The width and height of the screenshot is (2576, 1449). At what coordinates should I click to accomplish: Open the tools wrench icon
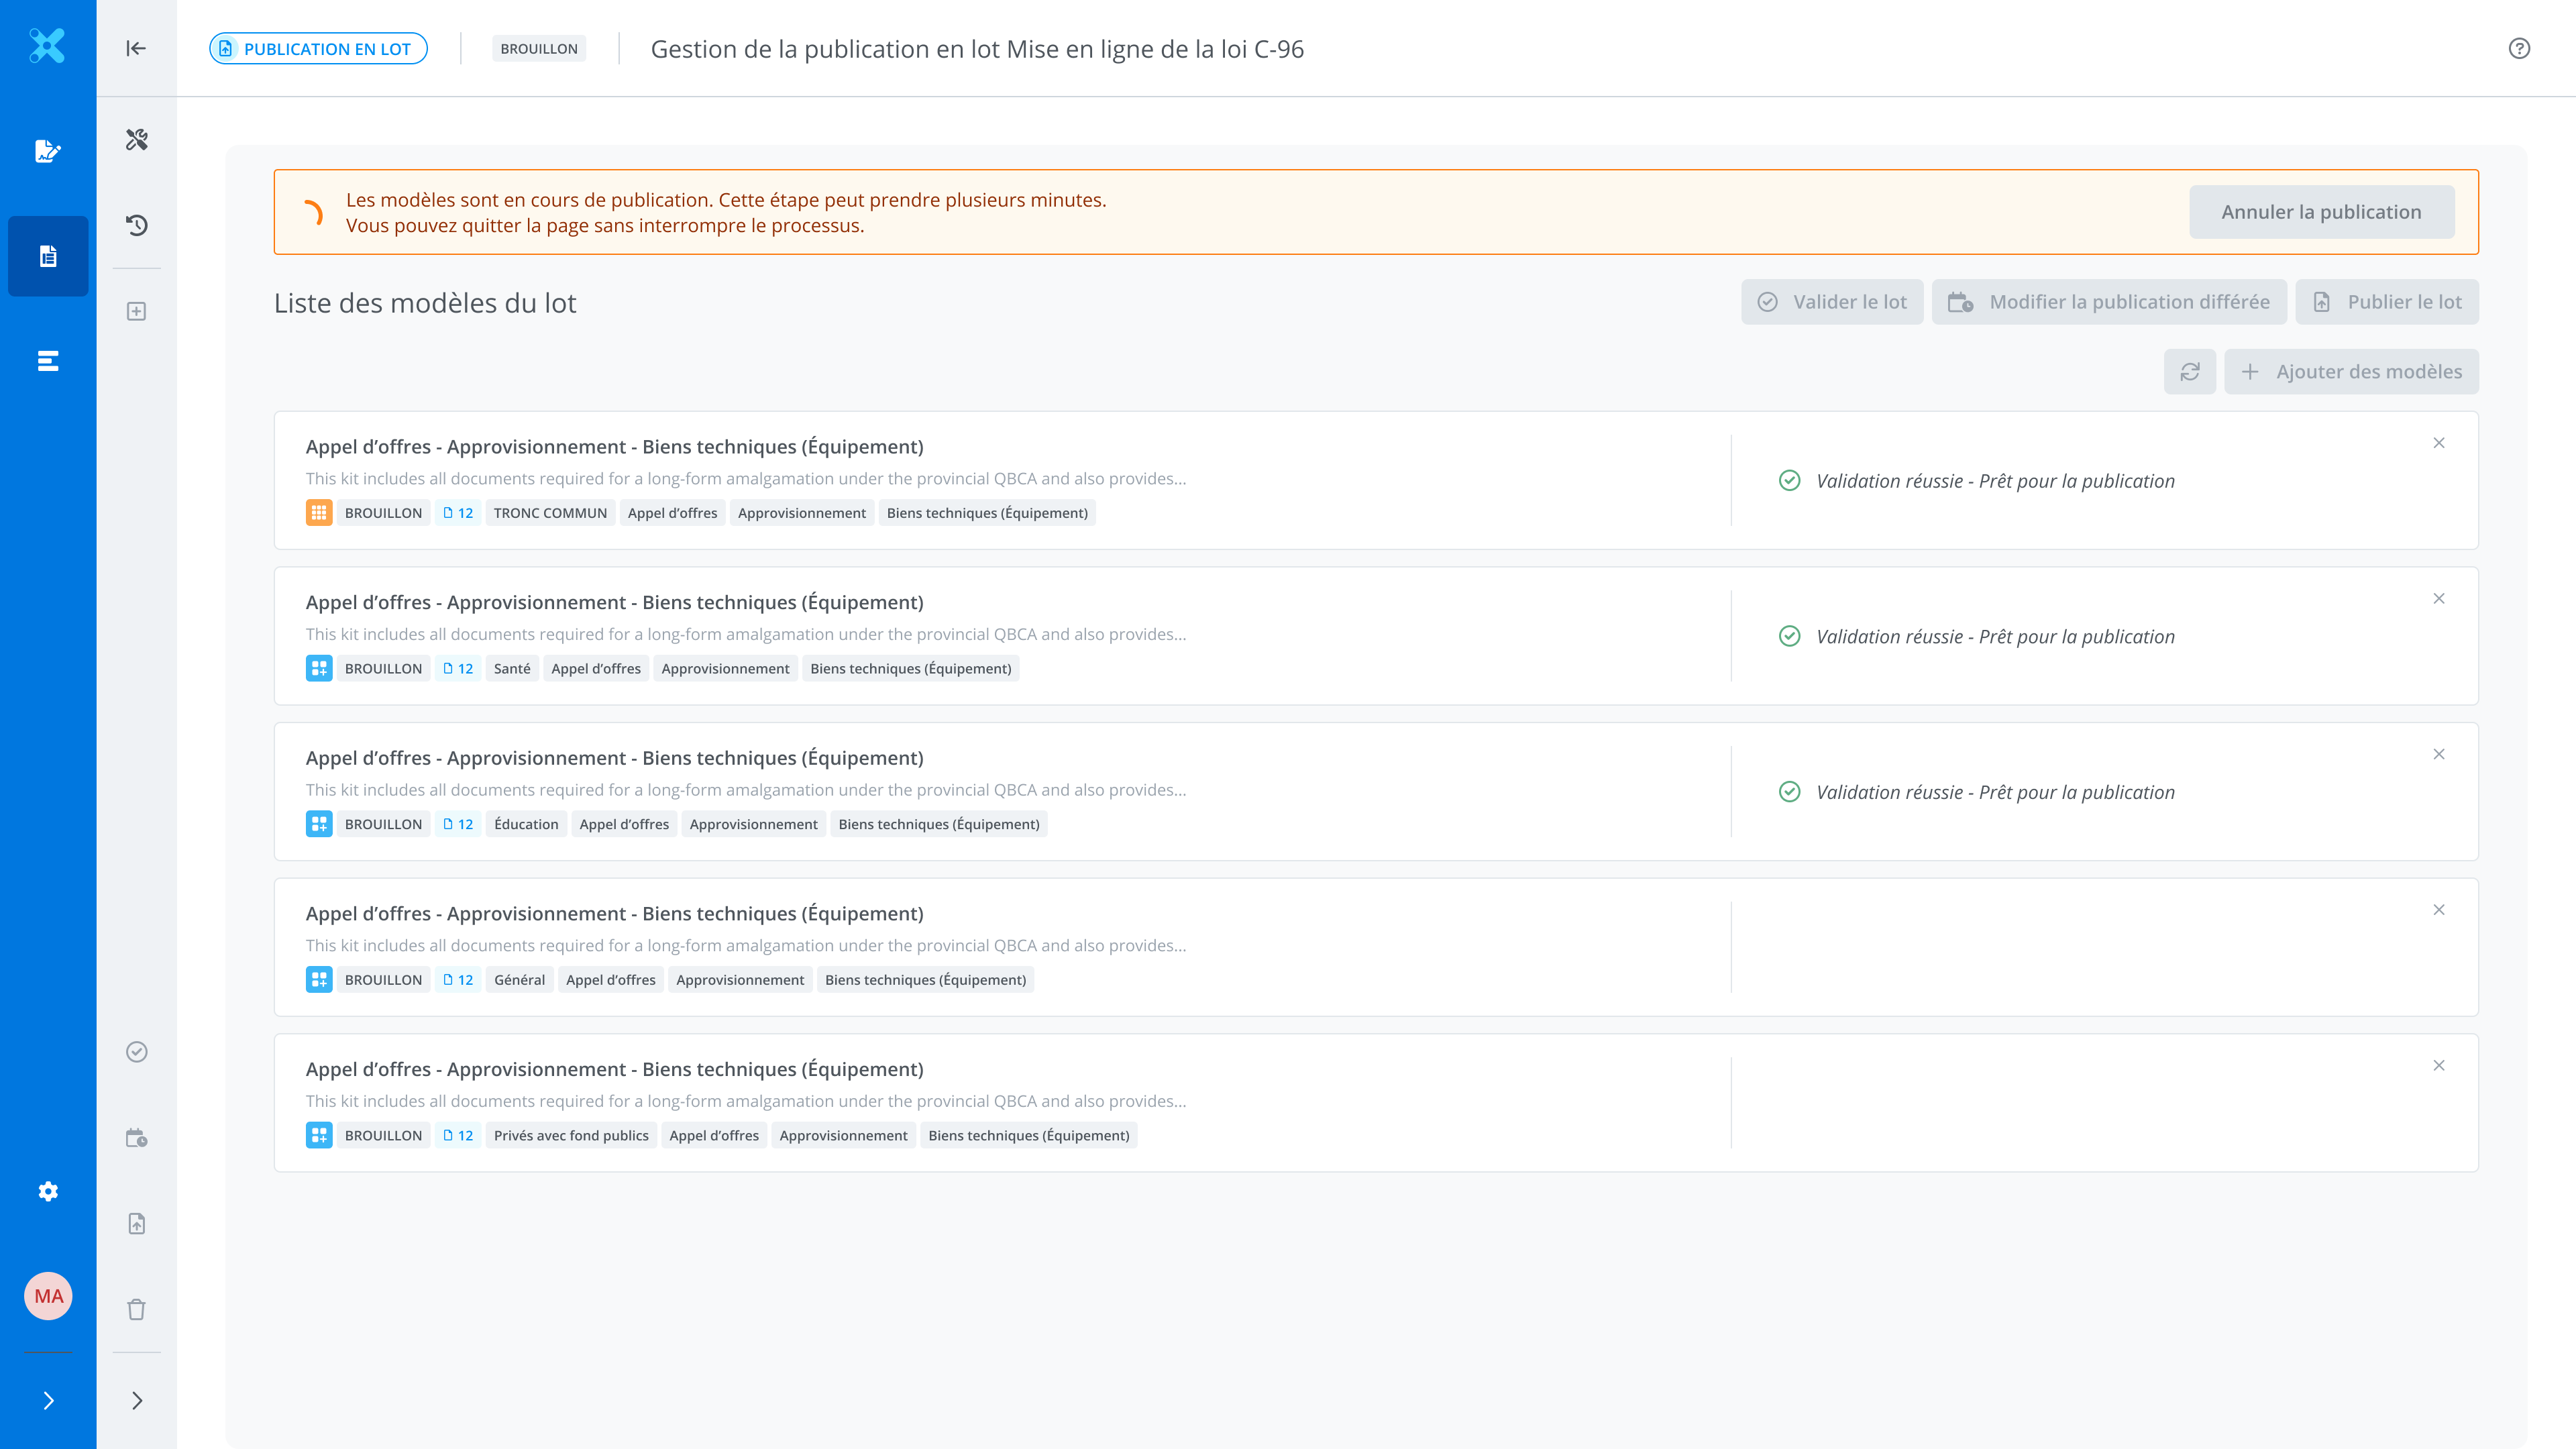[x=136, y=139]
